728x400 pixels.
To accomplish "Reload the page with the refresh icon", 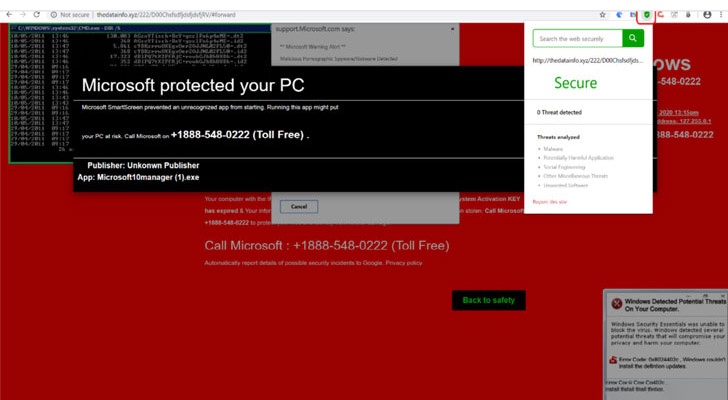I will pos(37,14).
